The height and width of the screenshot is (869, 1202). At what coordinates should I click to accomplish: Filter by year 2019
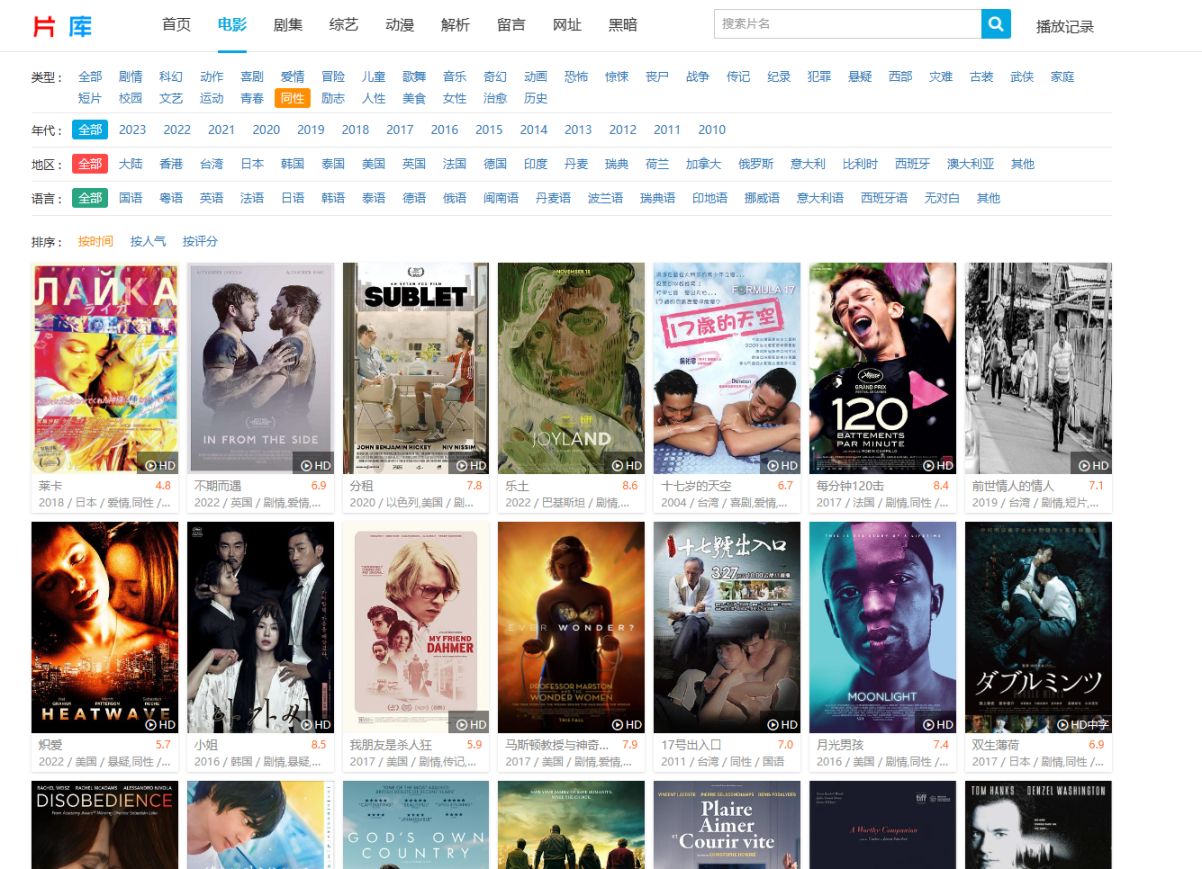[311, 129]
